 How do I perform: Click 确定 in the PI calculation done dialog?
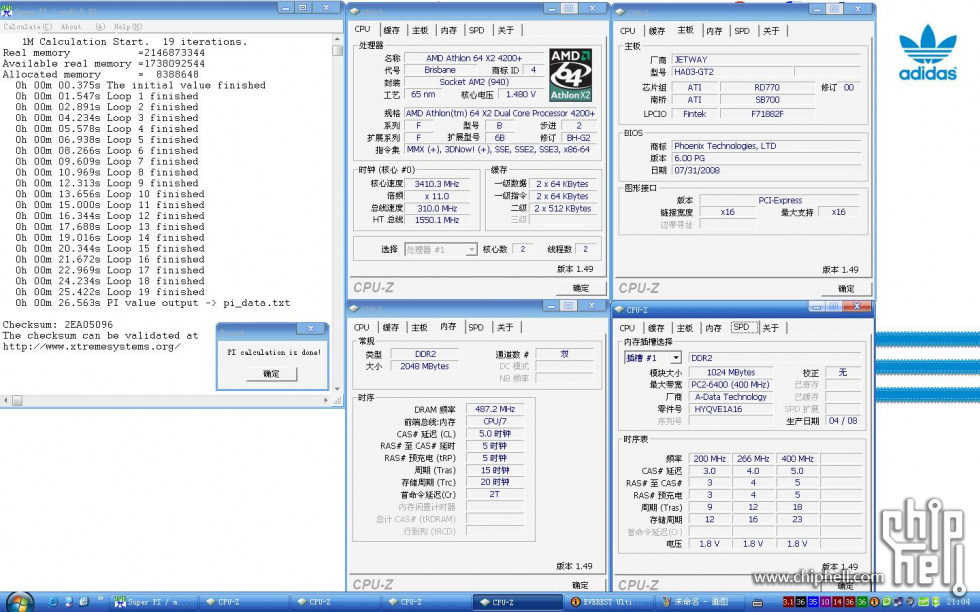(x=271, y=373)
